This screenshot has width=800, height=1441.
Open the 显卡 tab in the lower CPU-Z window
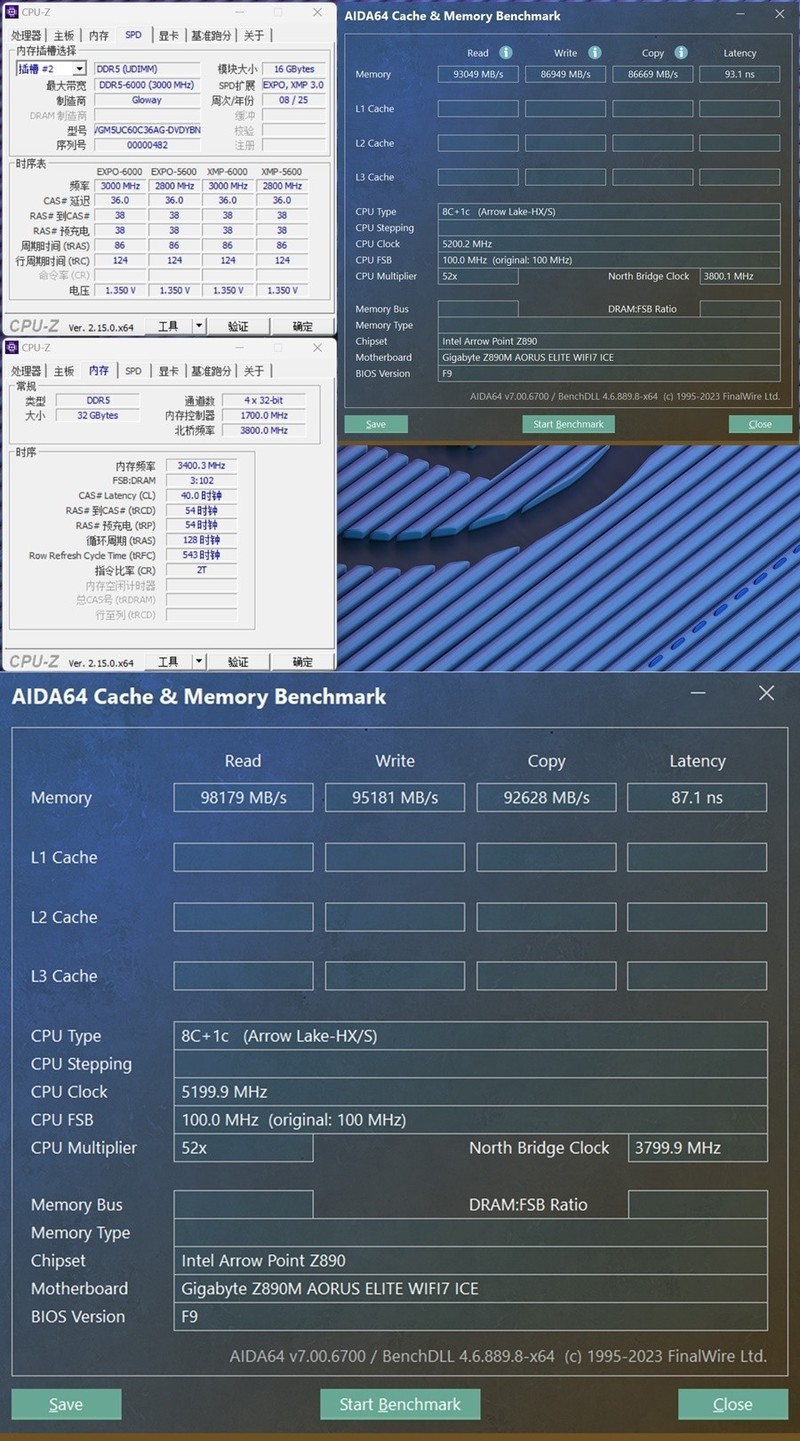(x=167, y=371)
